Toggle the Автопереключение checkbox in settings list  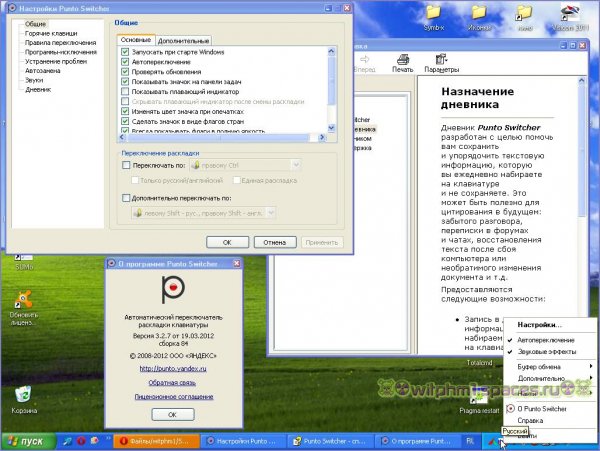pos(125,62)
